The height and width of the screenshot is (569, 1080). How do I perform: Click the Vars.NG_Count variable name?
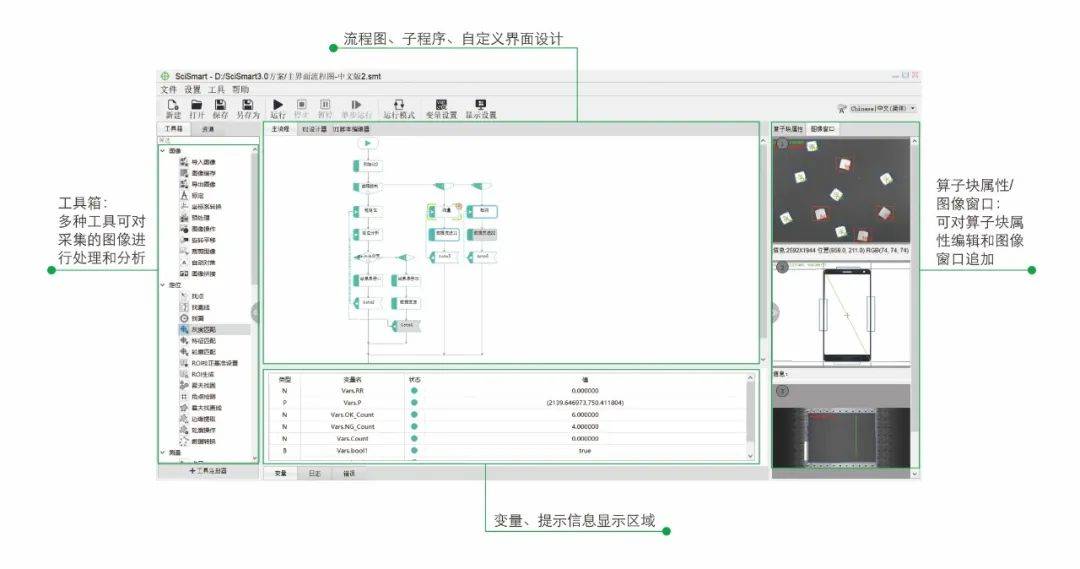pyautogui.click(x=352, y=426)
